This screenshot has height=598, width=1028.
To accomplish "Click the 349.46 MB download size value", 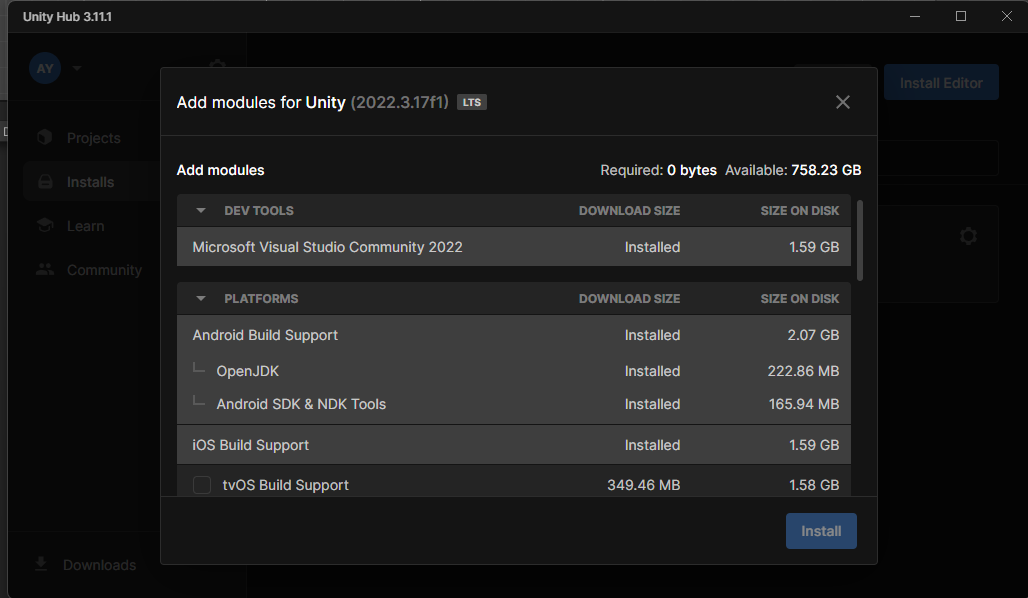I will [643, 485].
